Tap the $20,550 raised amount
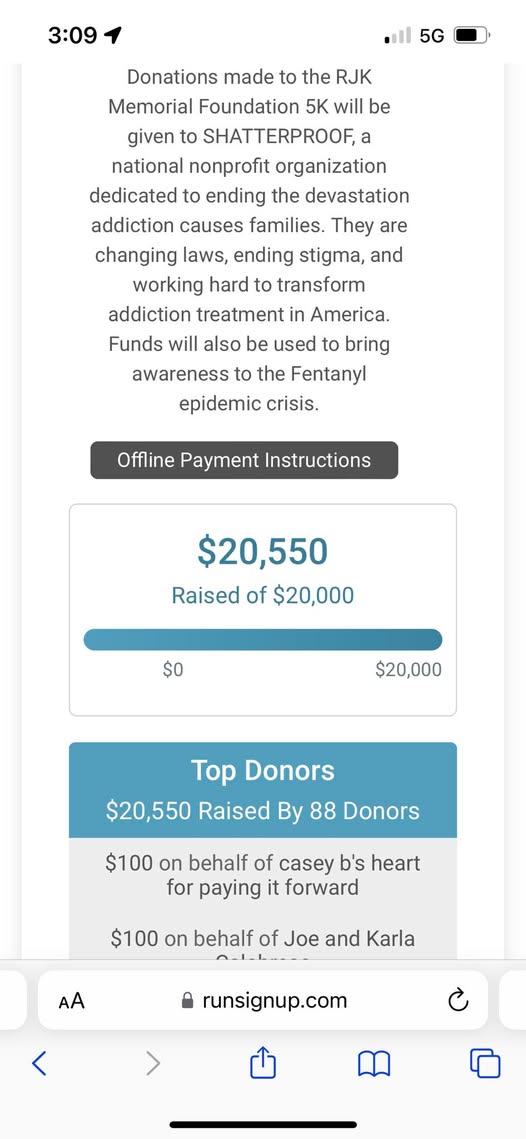Viewport: 526px width, 1139px height. coord(263,552)
